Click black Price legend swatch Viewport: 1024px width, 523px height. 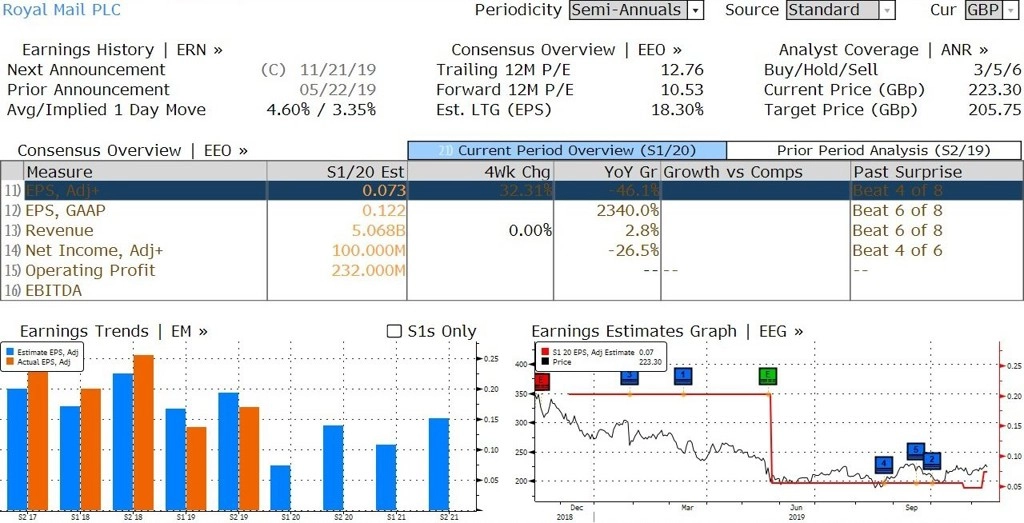coord(544,362)
